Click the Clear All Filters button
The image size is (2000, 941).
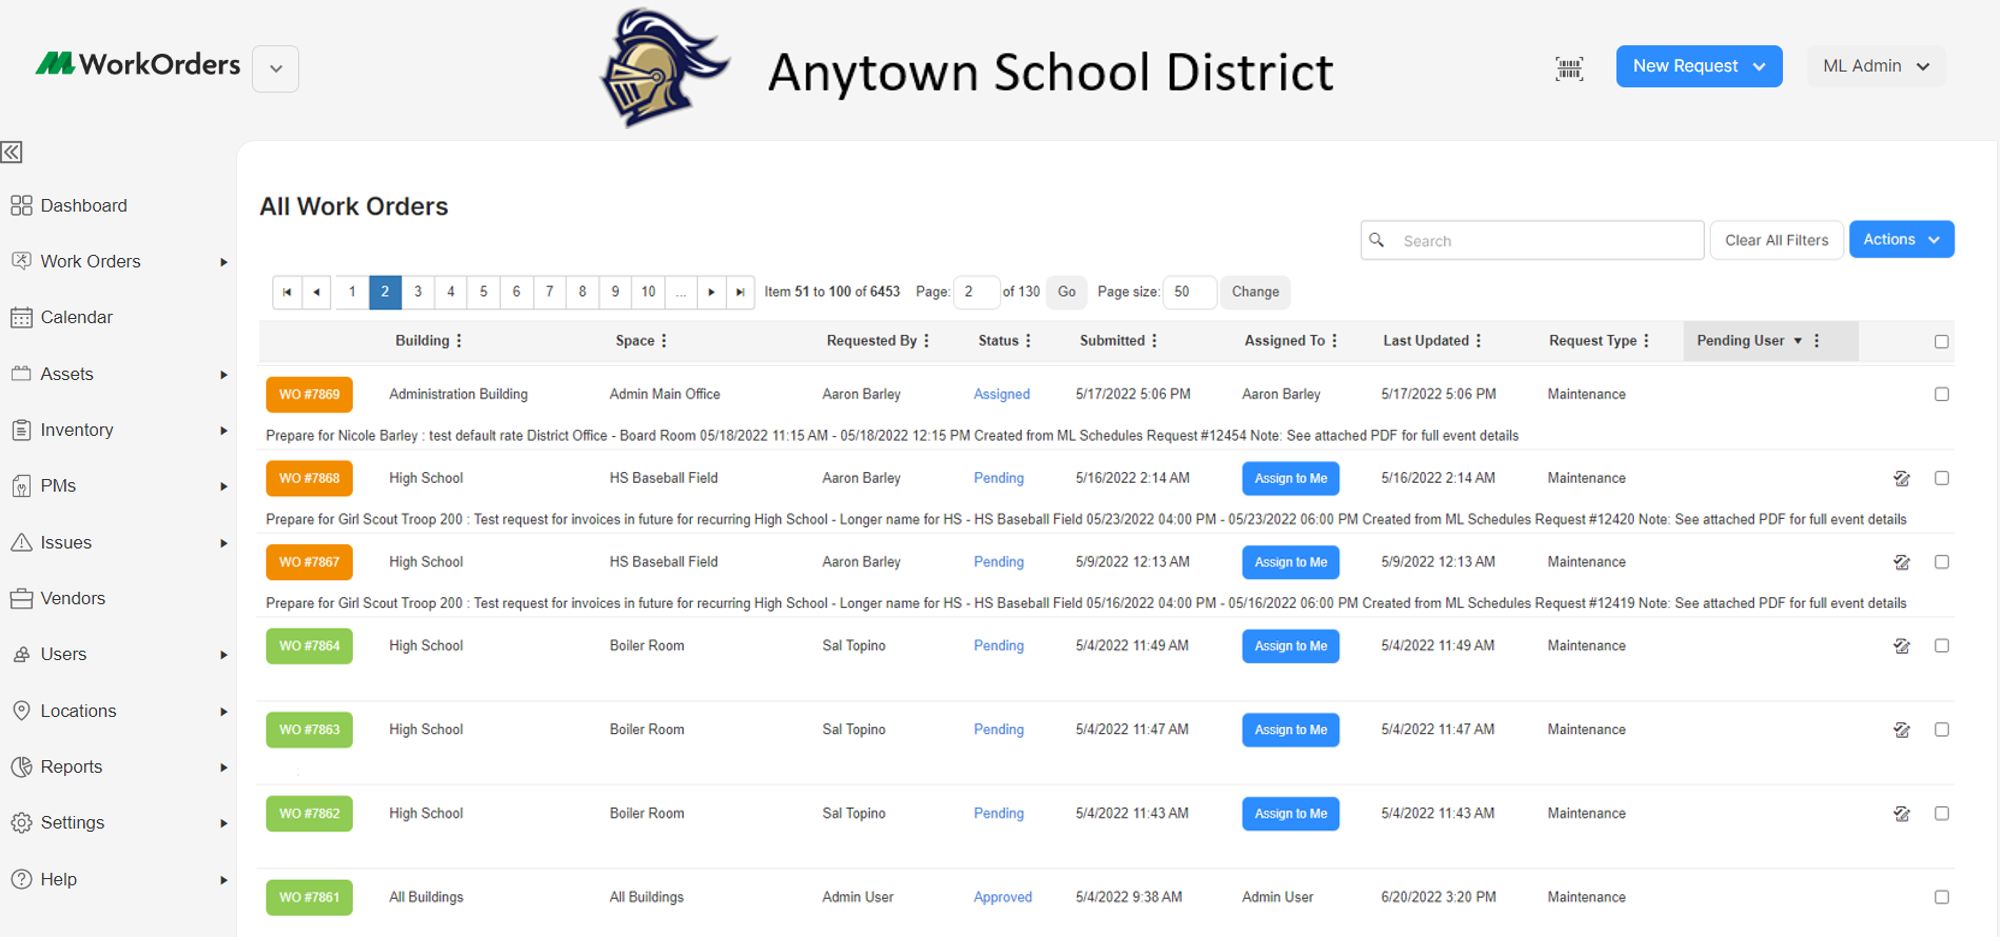(1776, 239)
